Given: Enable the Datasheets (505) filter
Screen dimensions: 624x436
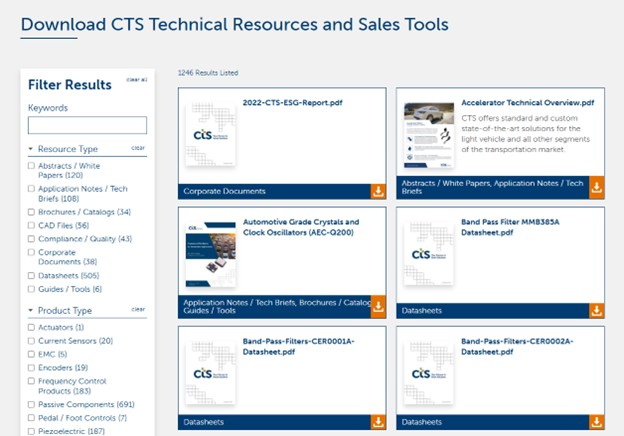Looking at the screenshot, I should (x=31, y=275).
